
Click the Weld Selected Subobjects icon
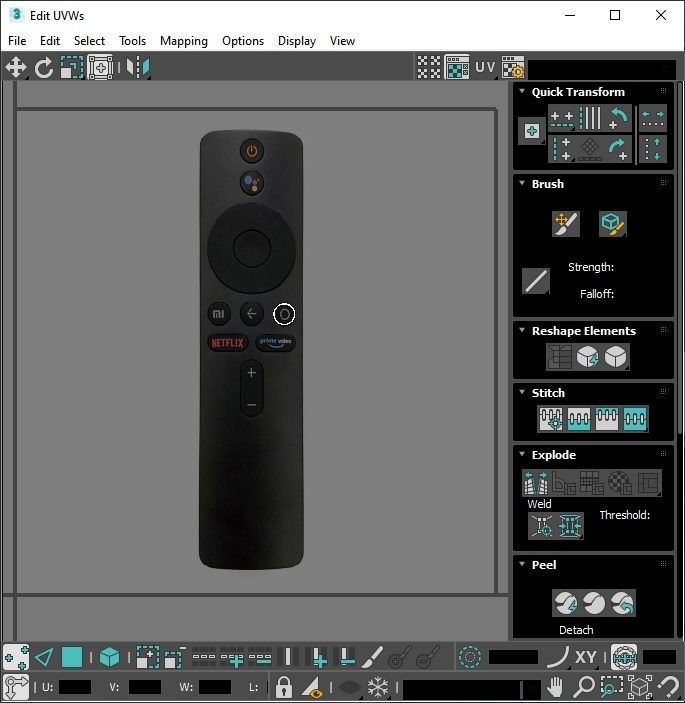click(570, 525)
